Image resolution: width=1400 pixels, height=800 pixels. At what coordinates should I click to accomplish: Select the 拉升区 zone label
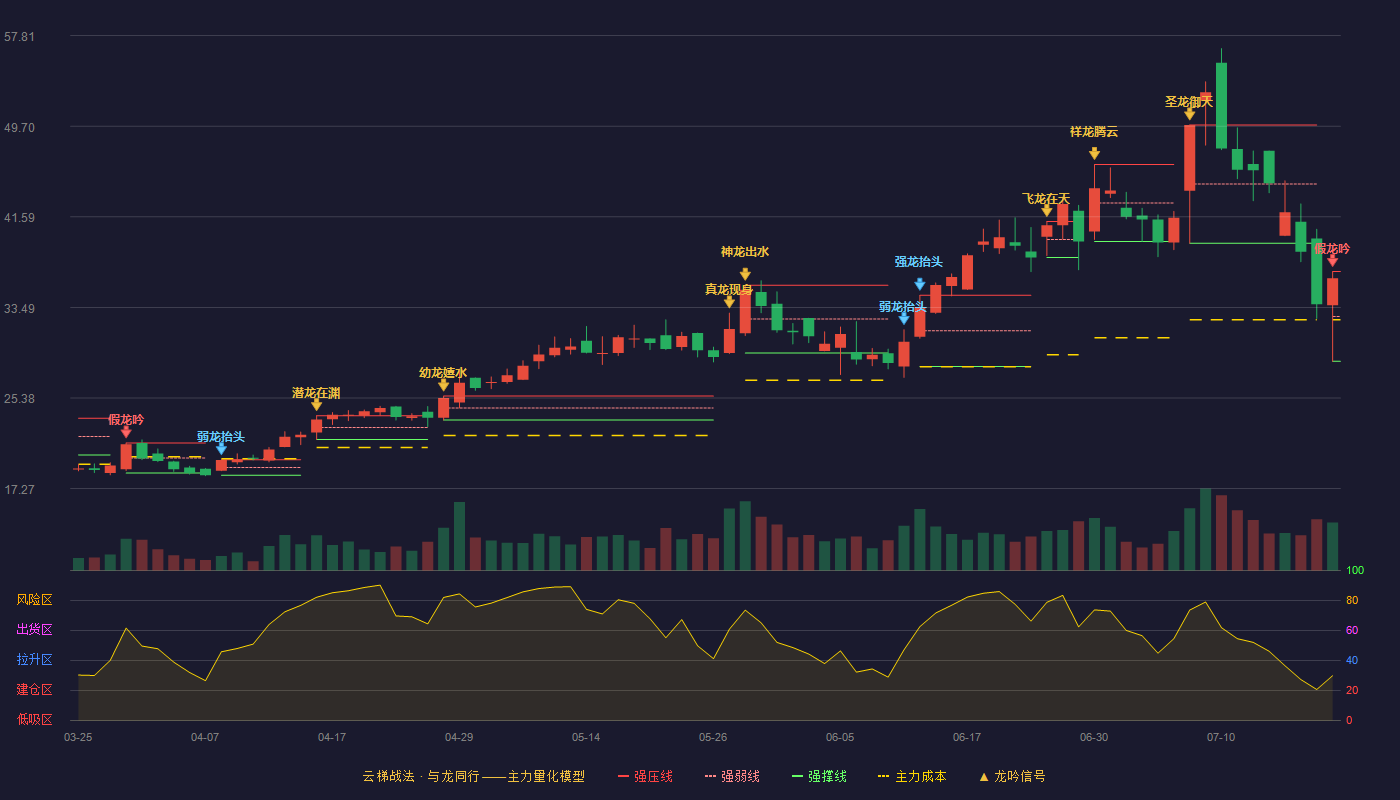tap(34, 660)
